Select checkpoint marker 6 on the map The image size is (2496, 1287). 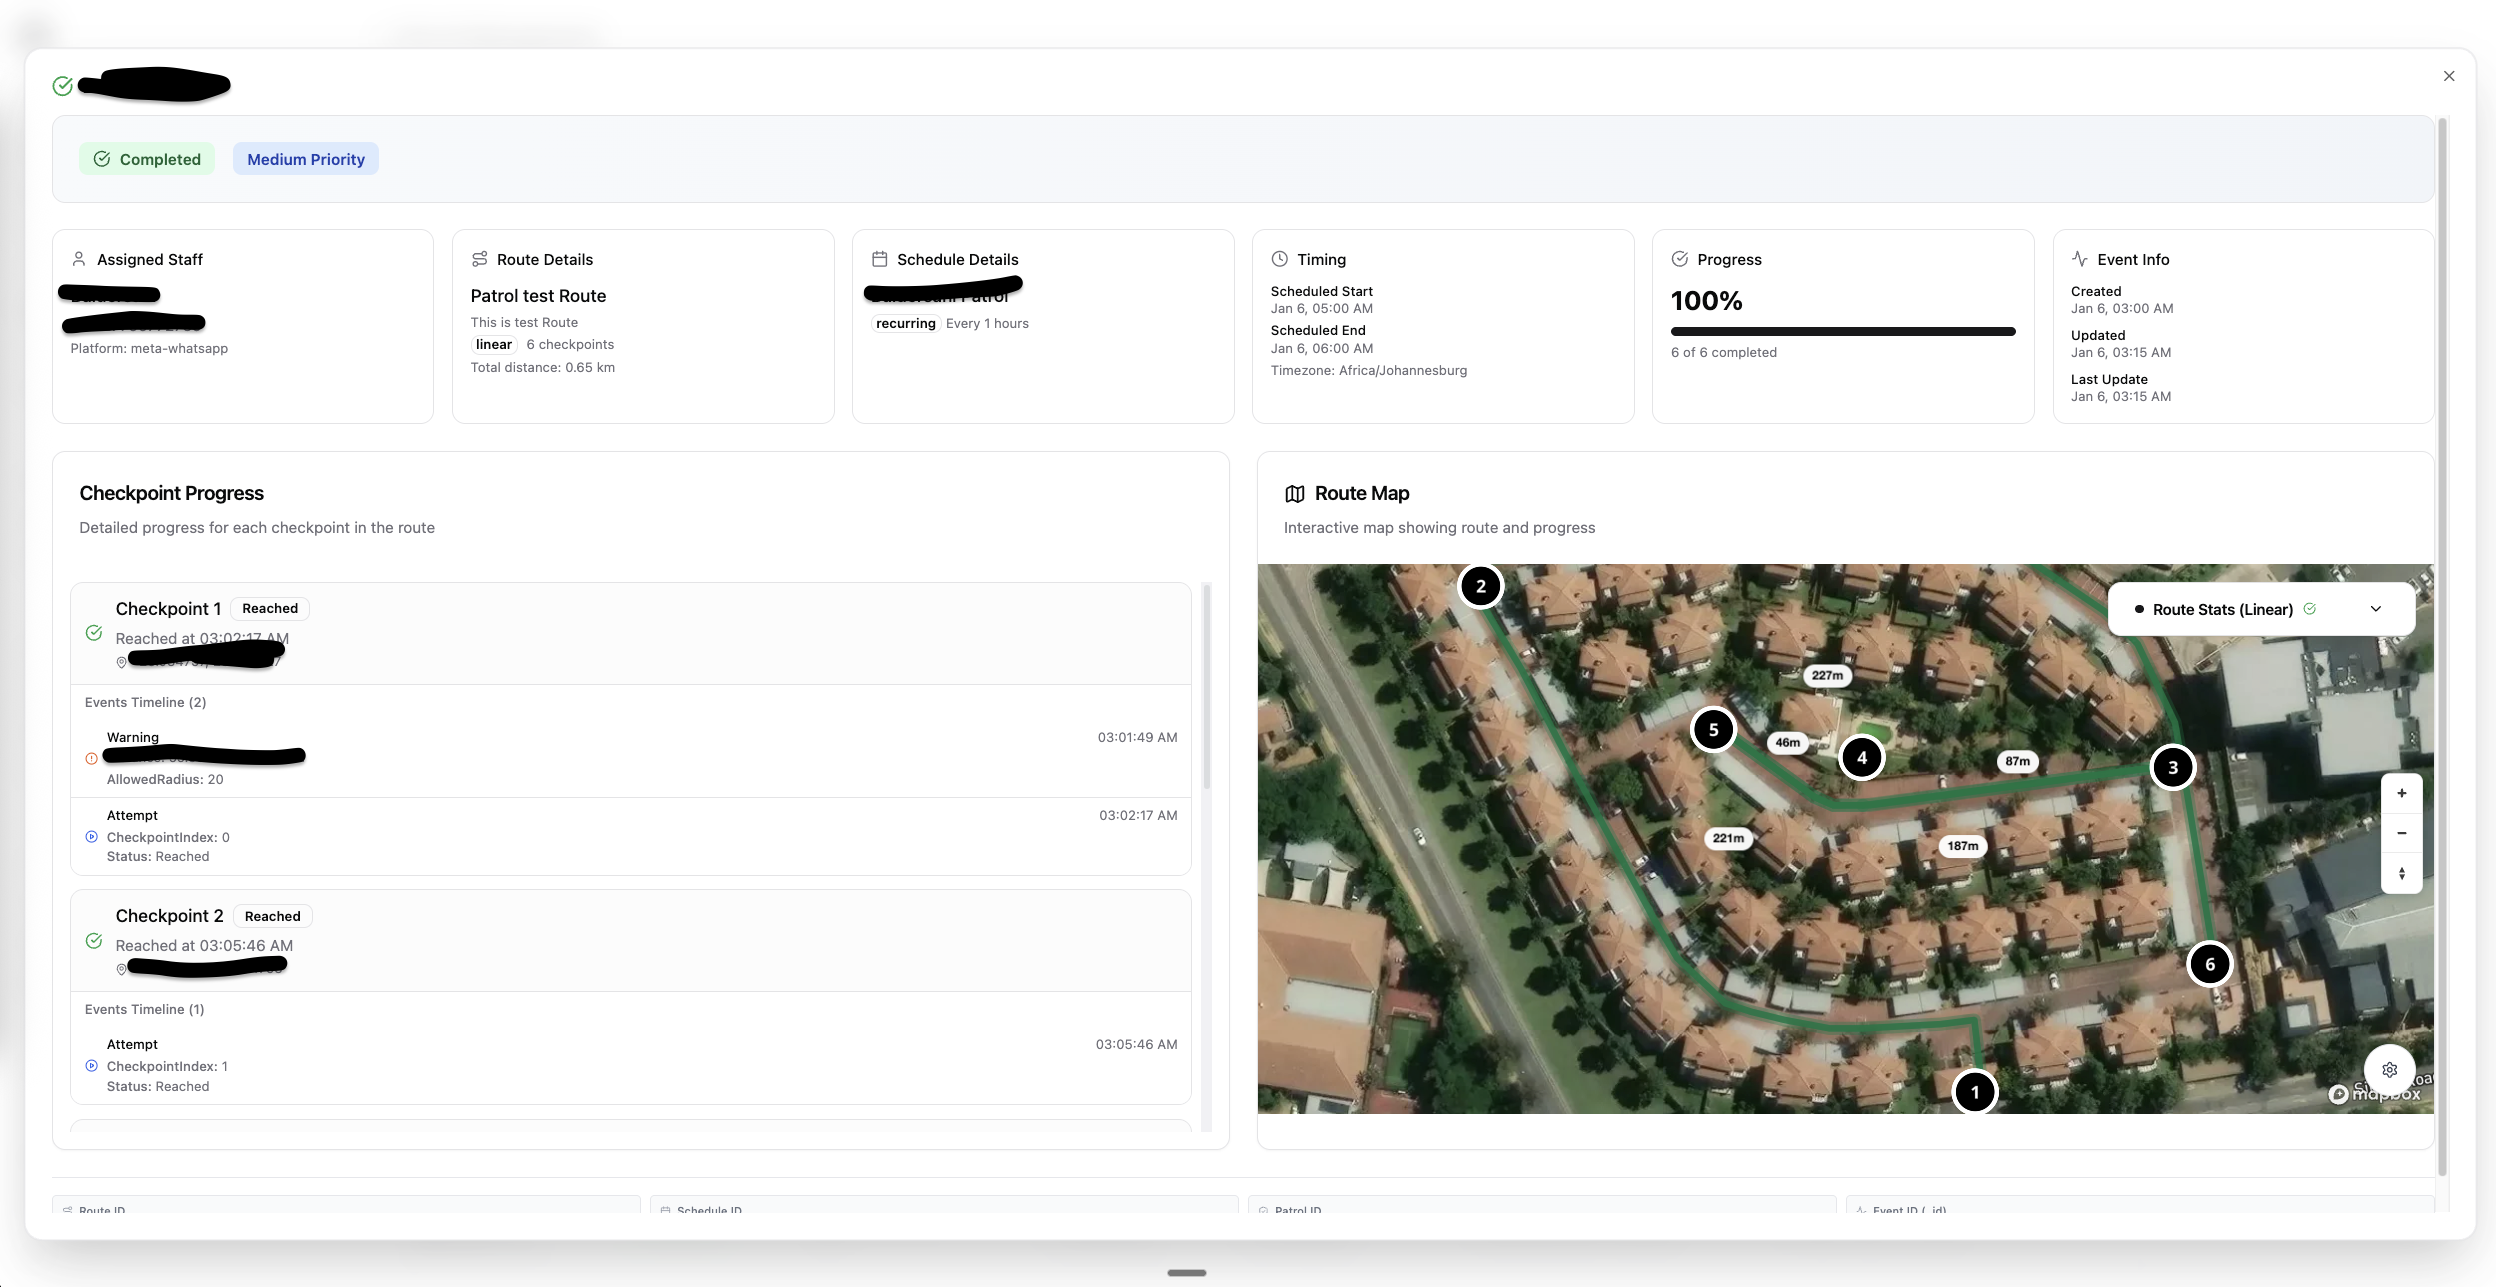[x=2210, y=963]
